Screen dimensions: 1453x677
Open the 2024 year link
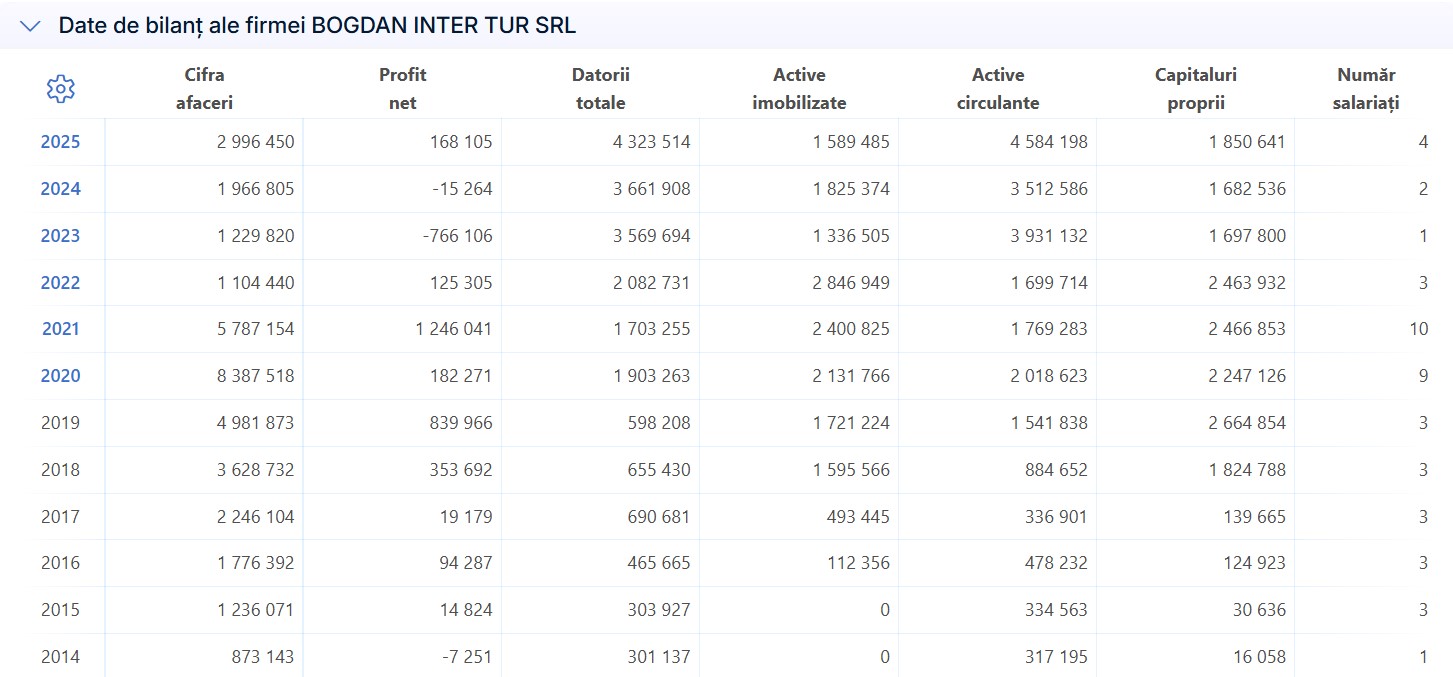(x=60, y=189)
